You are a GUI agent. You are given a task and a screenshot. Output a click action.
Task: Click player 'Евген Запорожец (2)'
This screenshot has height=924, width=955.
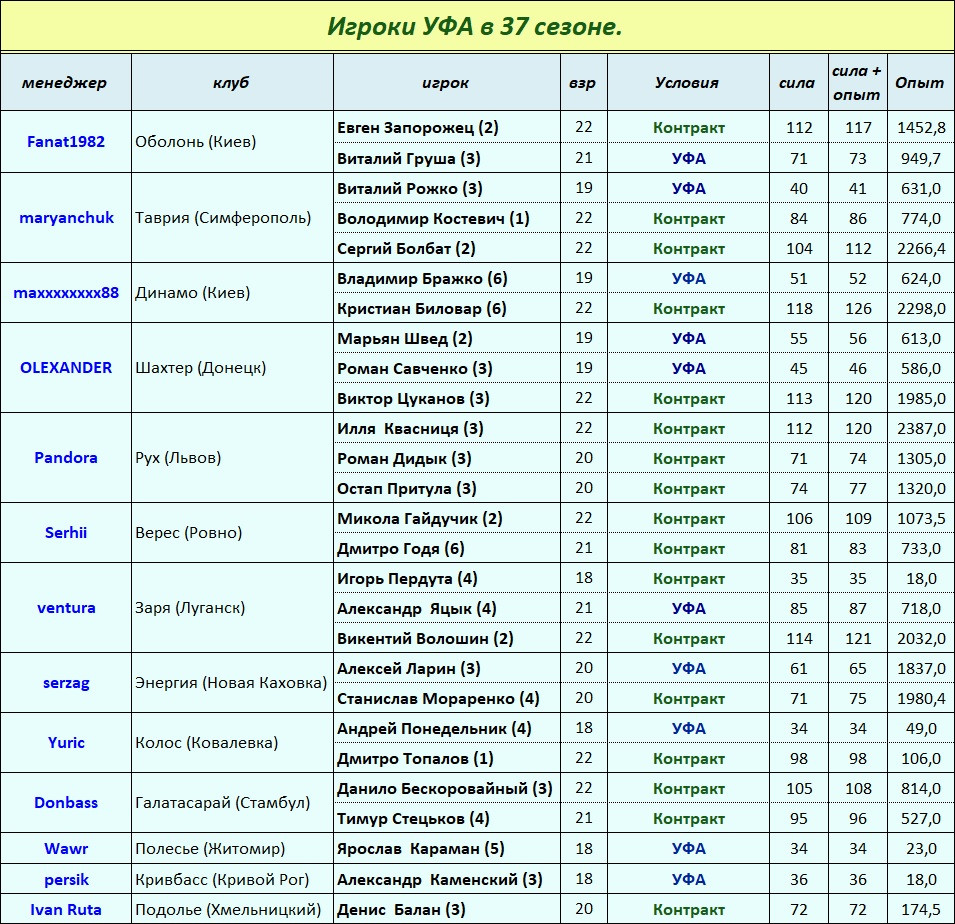(418, 128)
